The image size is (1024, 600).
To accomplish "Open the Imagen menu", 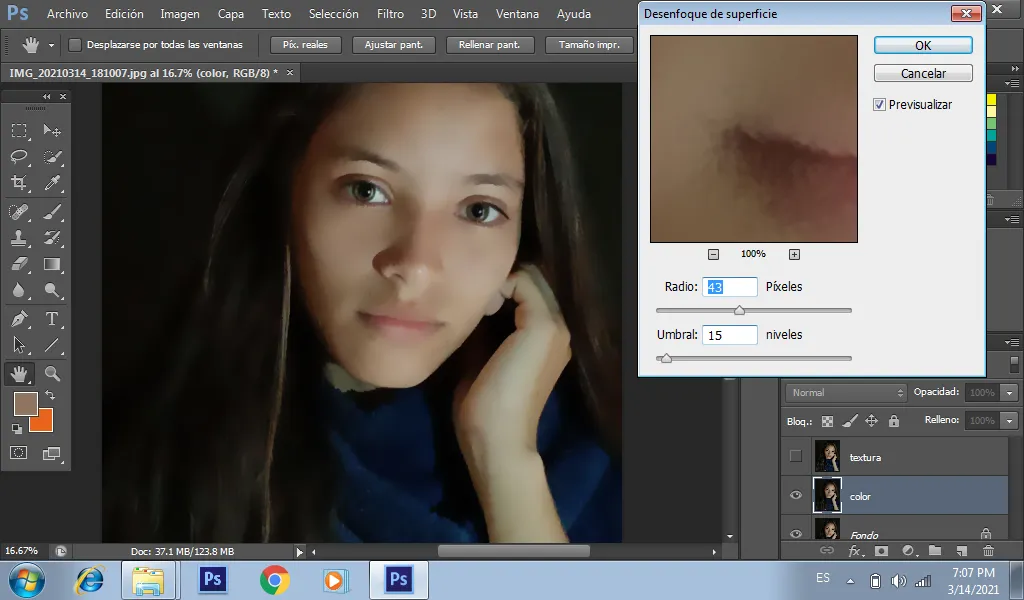I will [x=180, y=14].
